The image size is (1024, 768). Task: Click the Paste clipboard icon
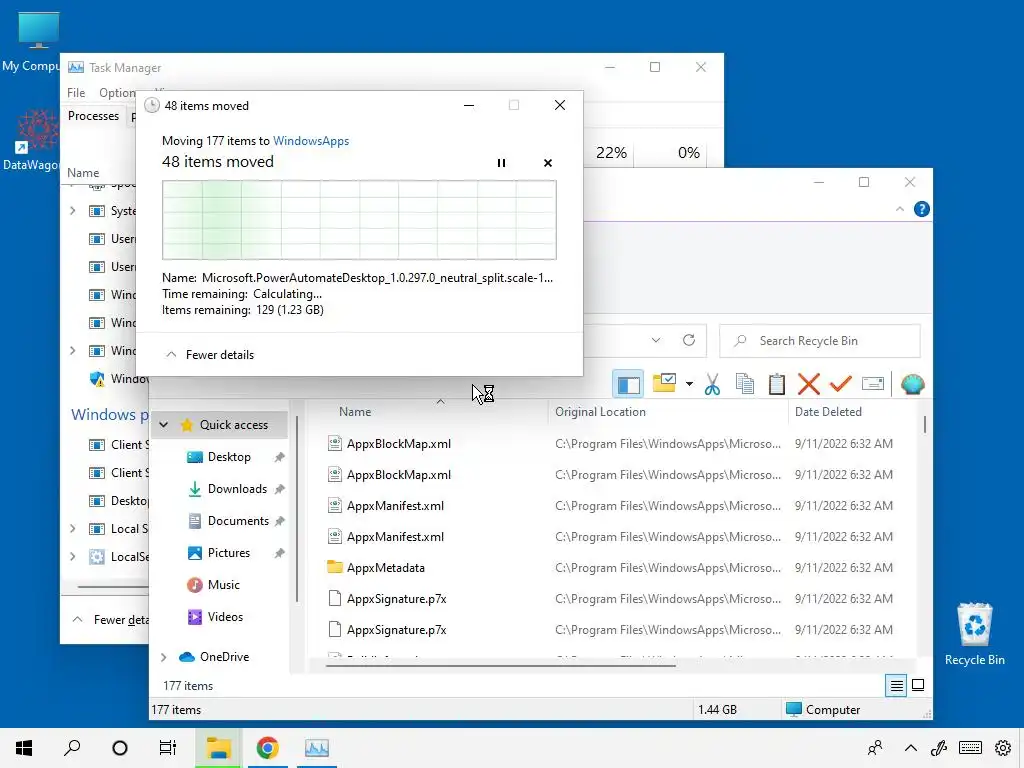click(x=776, y=384)
